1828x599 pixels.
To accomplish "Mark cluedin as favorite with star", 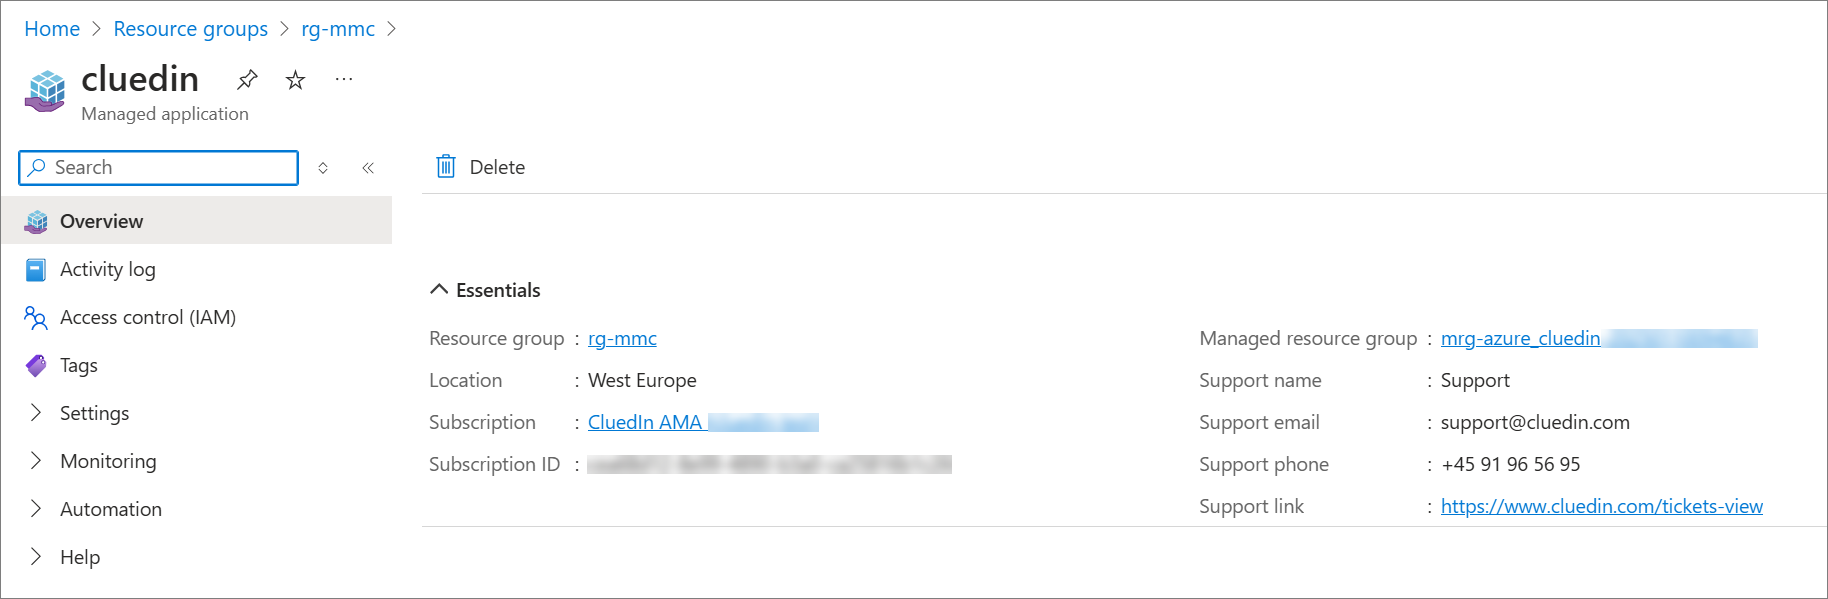I will 295,80.
